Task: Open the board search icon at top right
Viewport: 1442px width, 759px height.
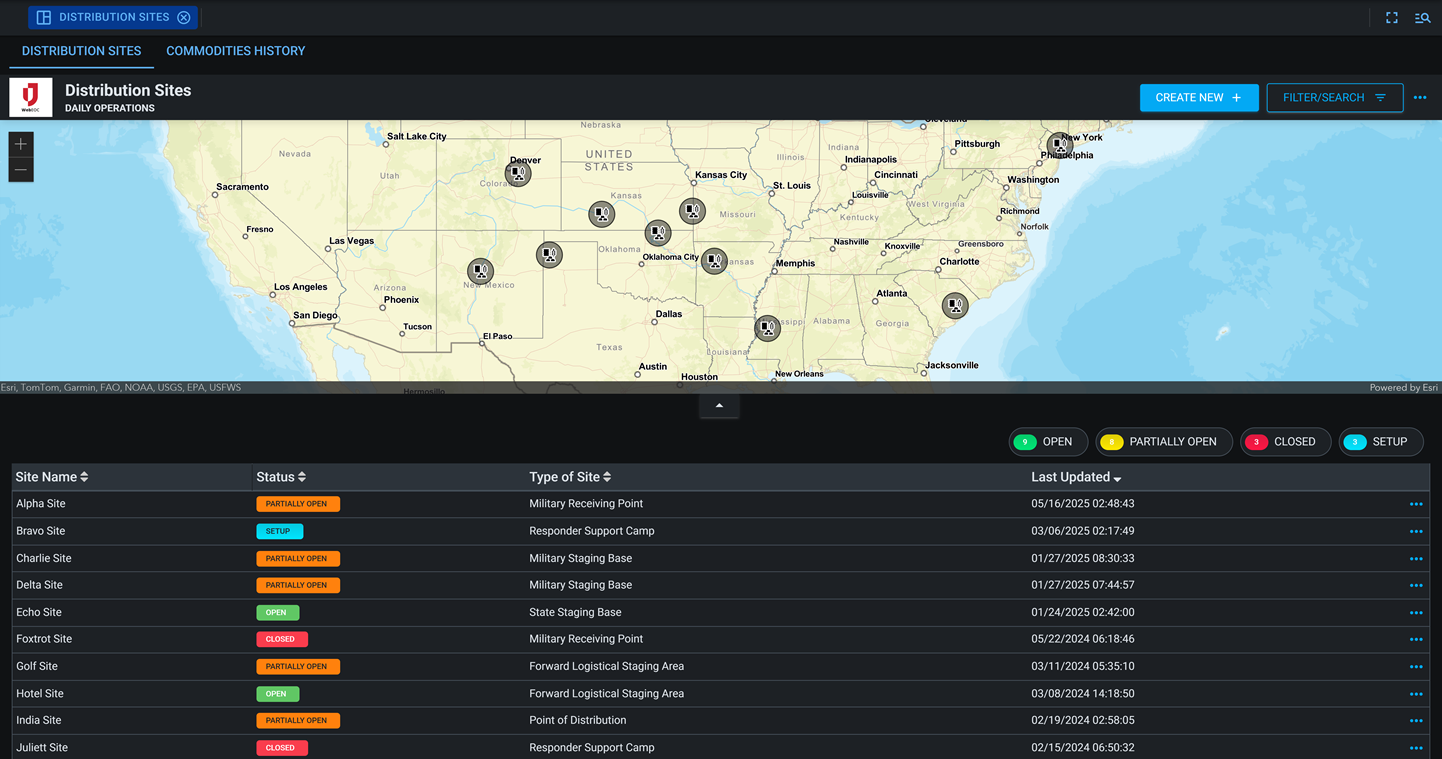Action: (1422, 17)
